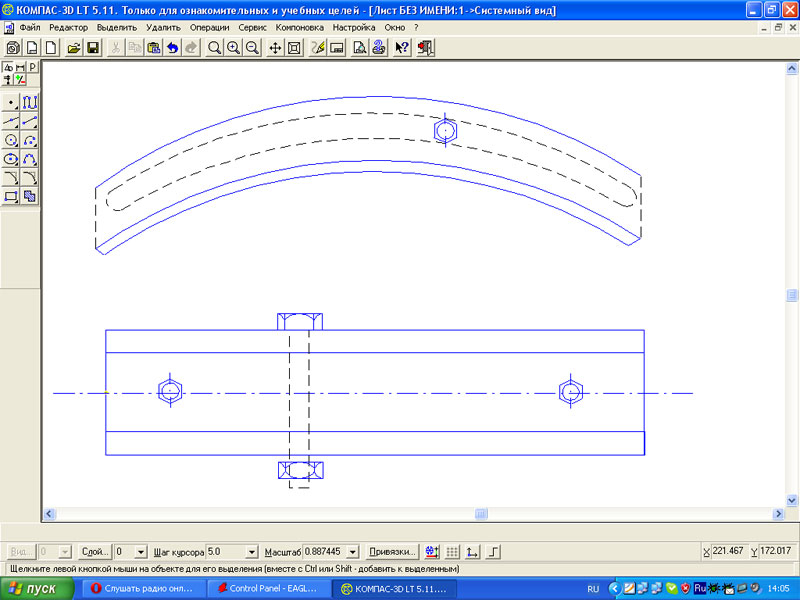Click the Undo arrow icon
The width and height of the screenshot is (800, 600).
click(x=173, y=48)
